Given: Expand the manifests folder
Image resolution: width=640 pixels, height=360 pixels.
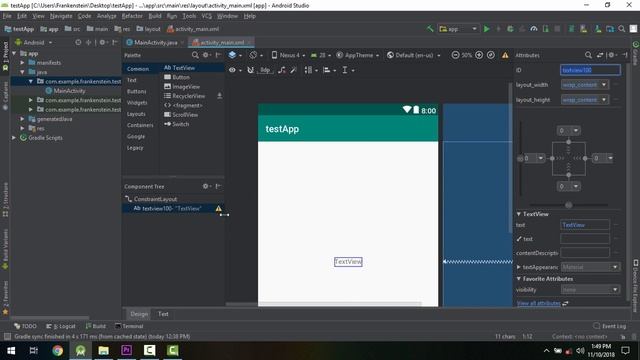Looking at the screenshot, I should [22, 63].
